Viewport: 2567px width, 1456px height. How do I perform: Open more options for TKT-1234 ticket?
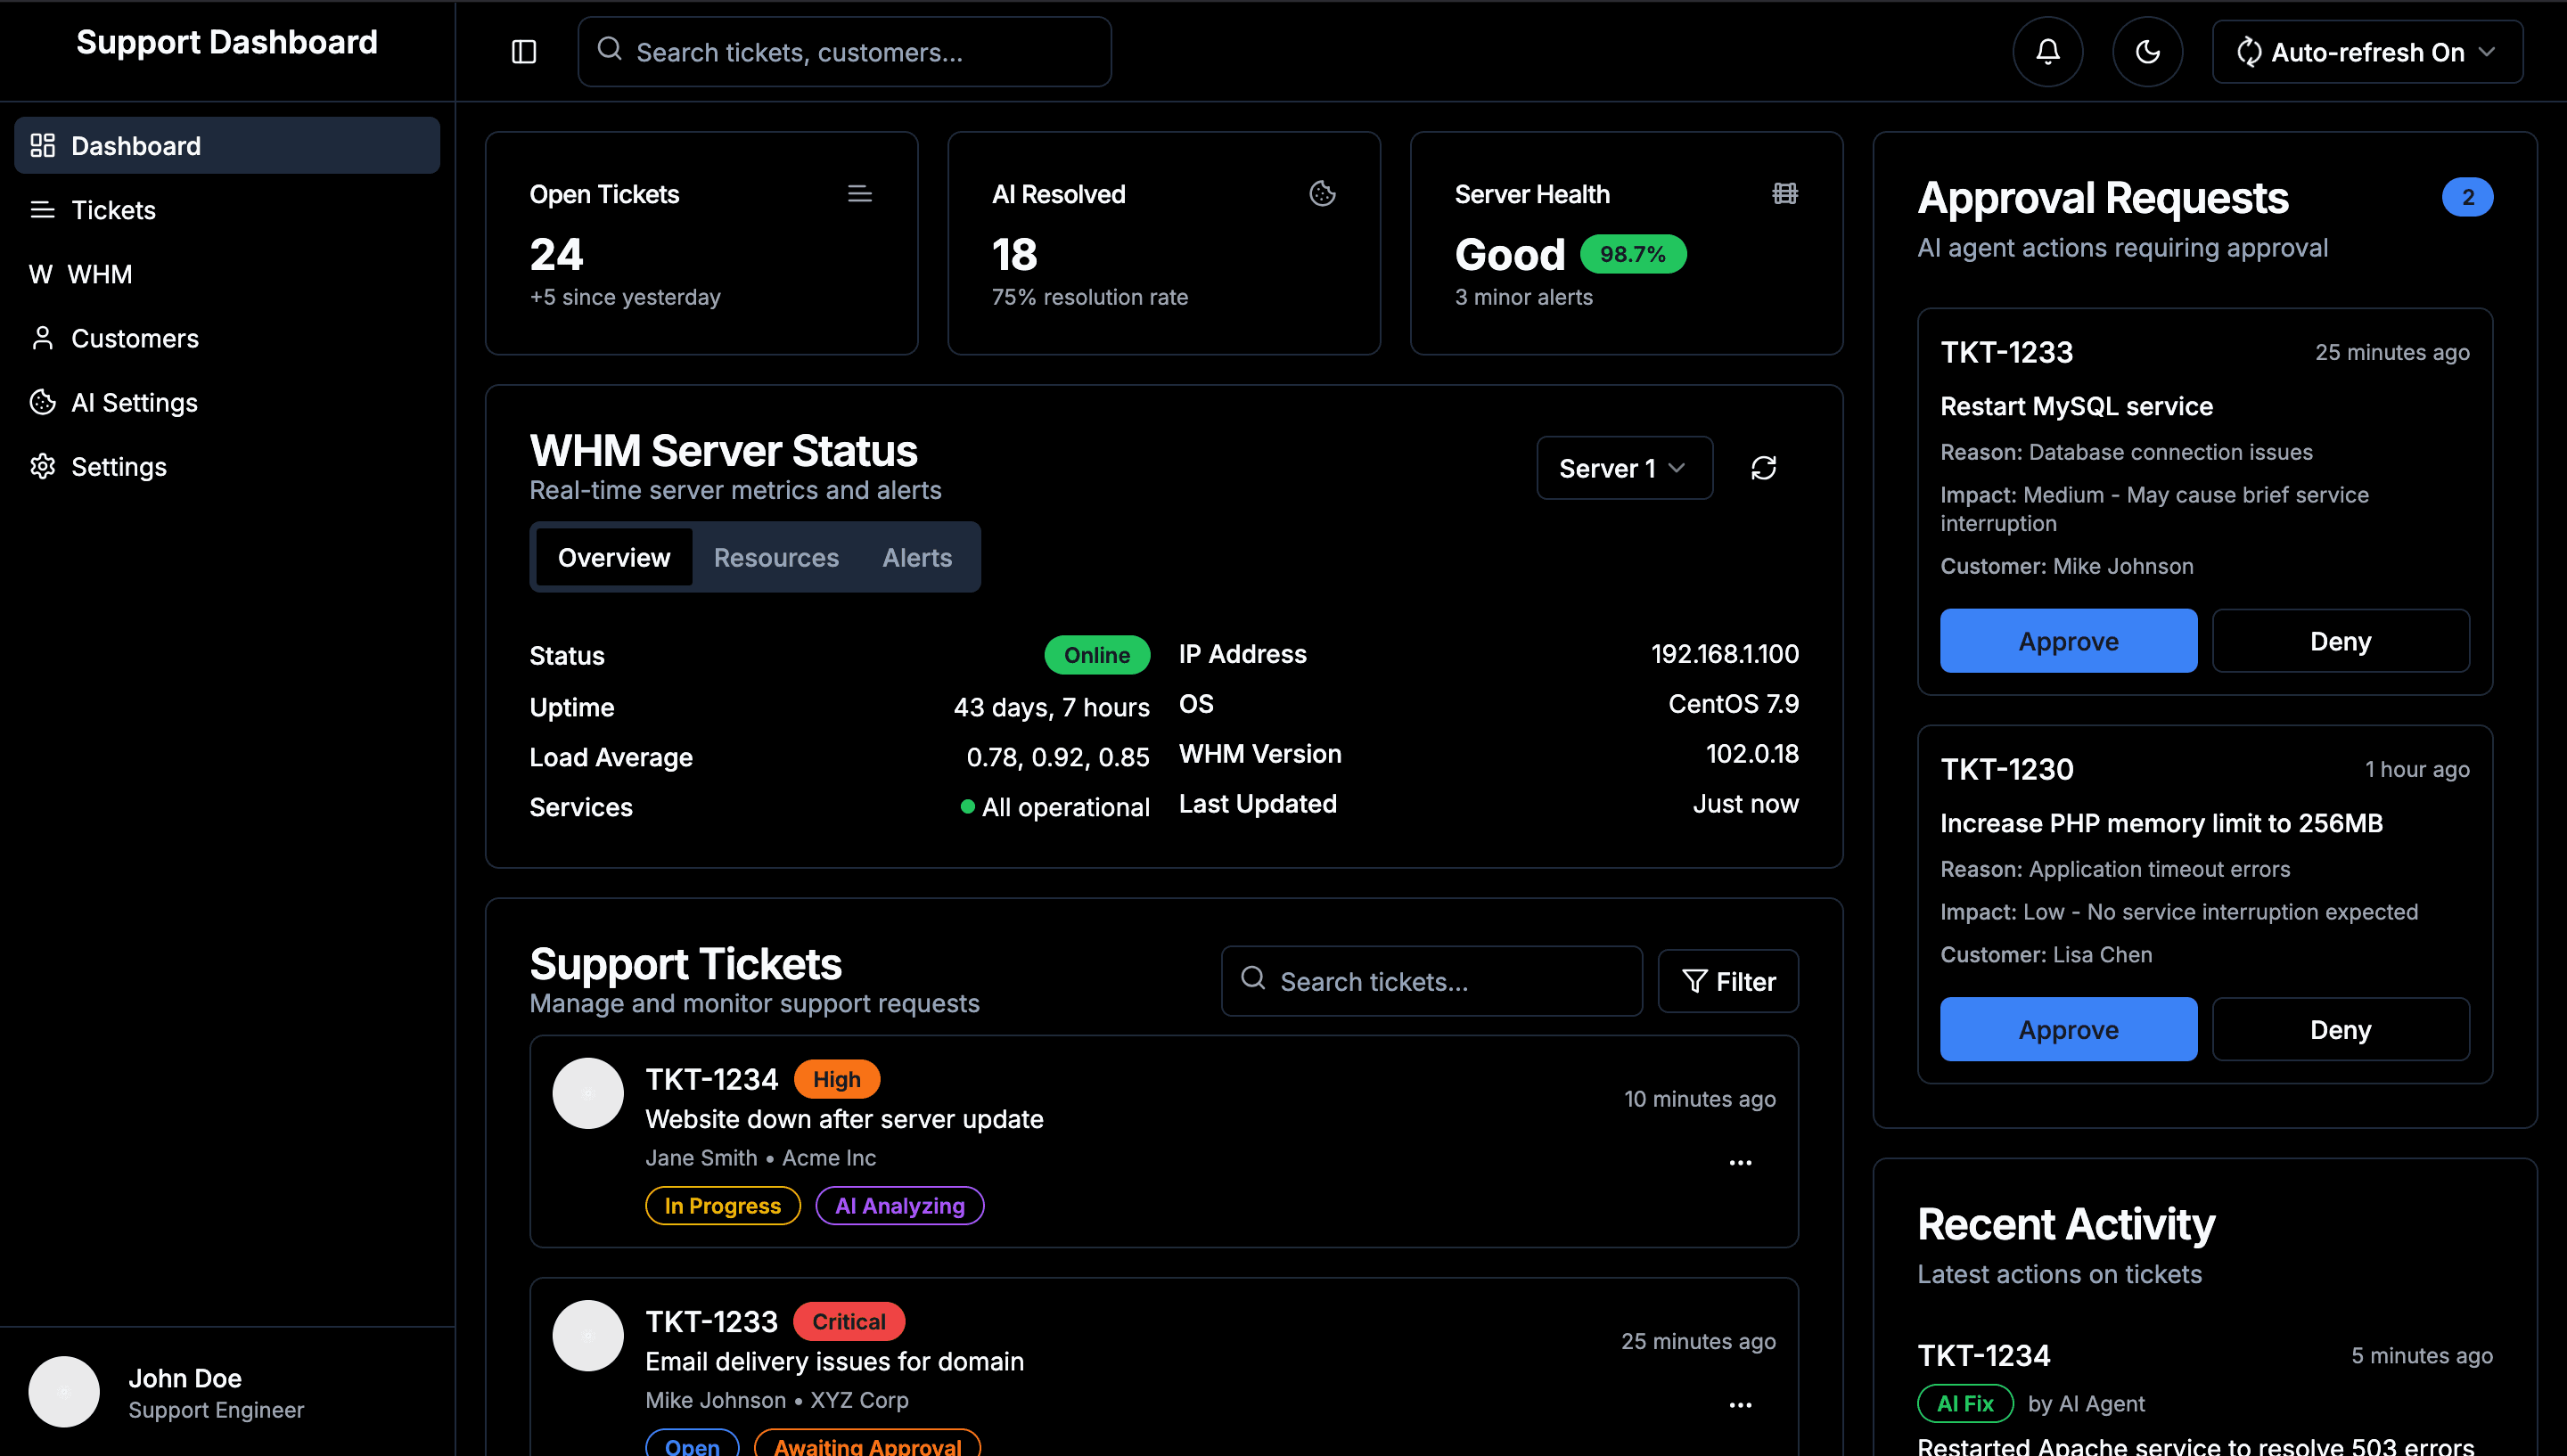click(x=1740, y=1163)
